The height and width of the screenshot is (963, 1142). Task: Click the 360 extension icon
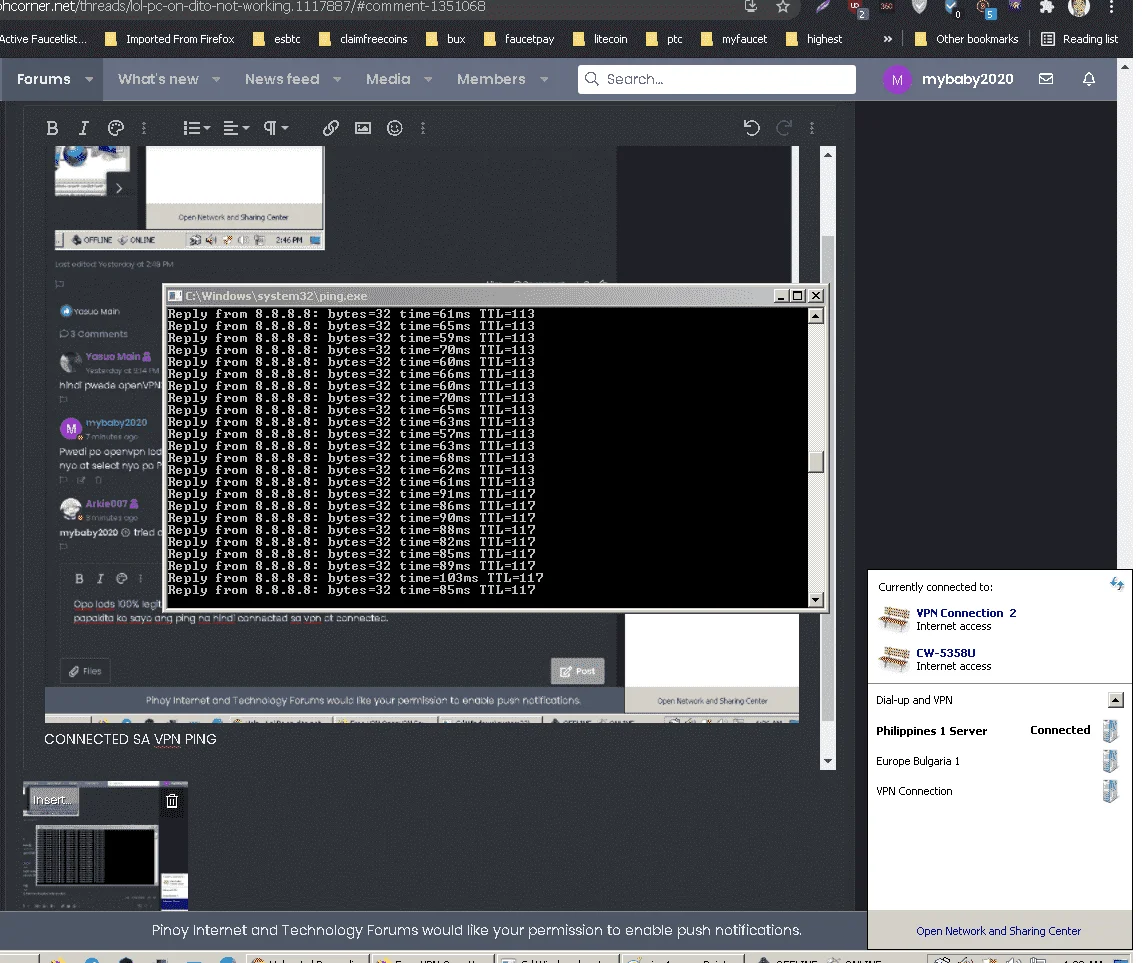pos(886,7)
